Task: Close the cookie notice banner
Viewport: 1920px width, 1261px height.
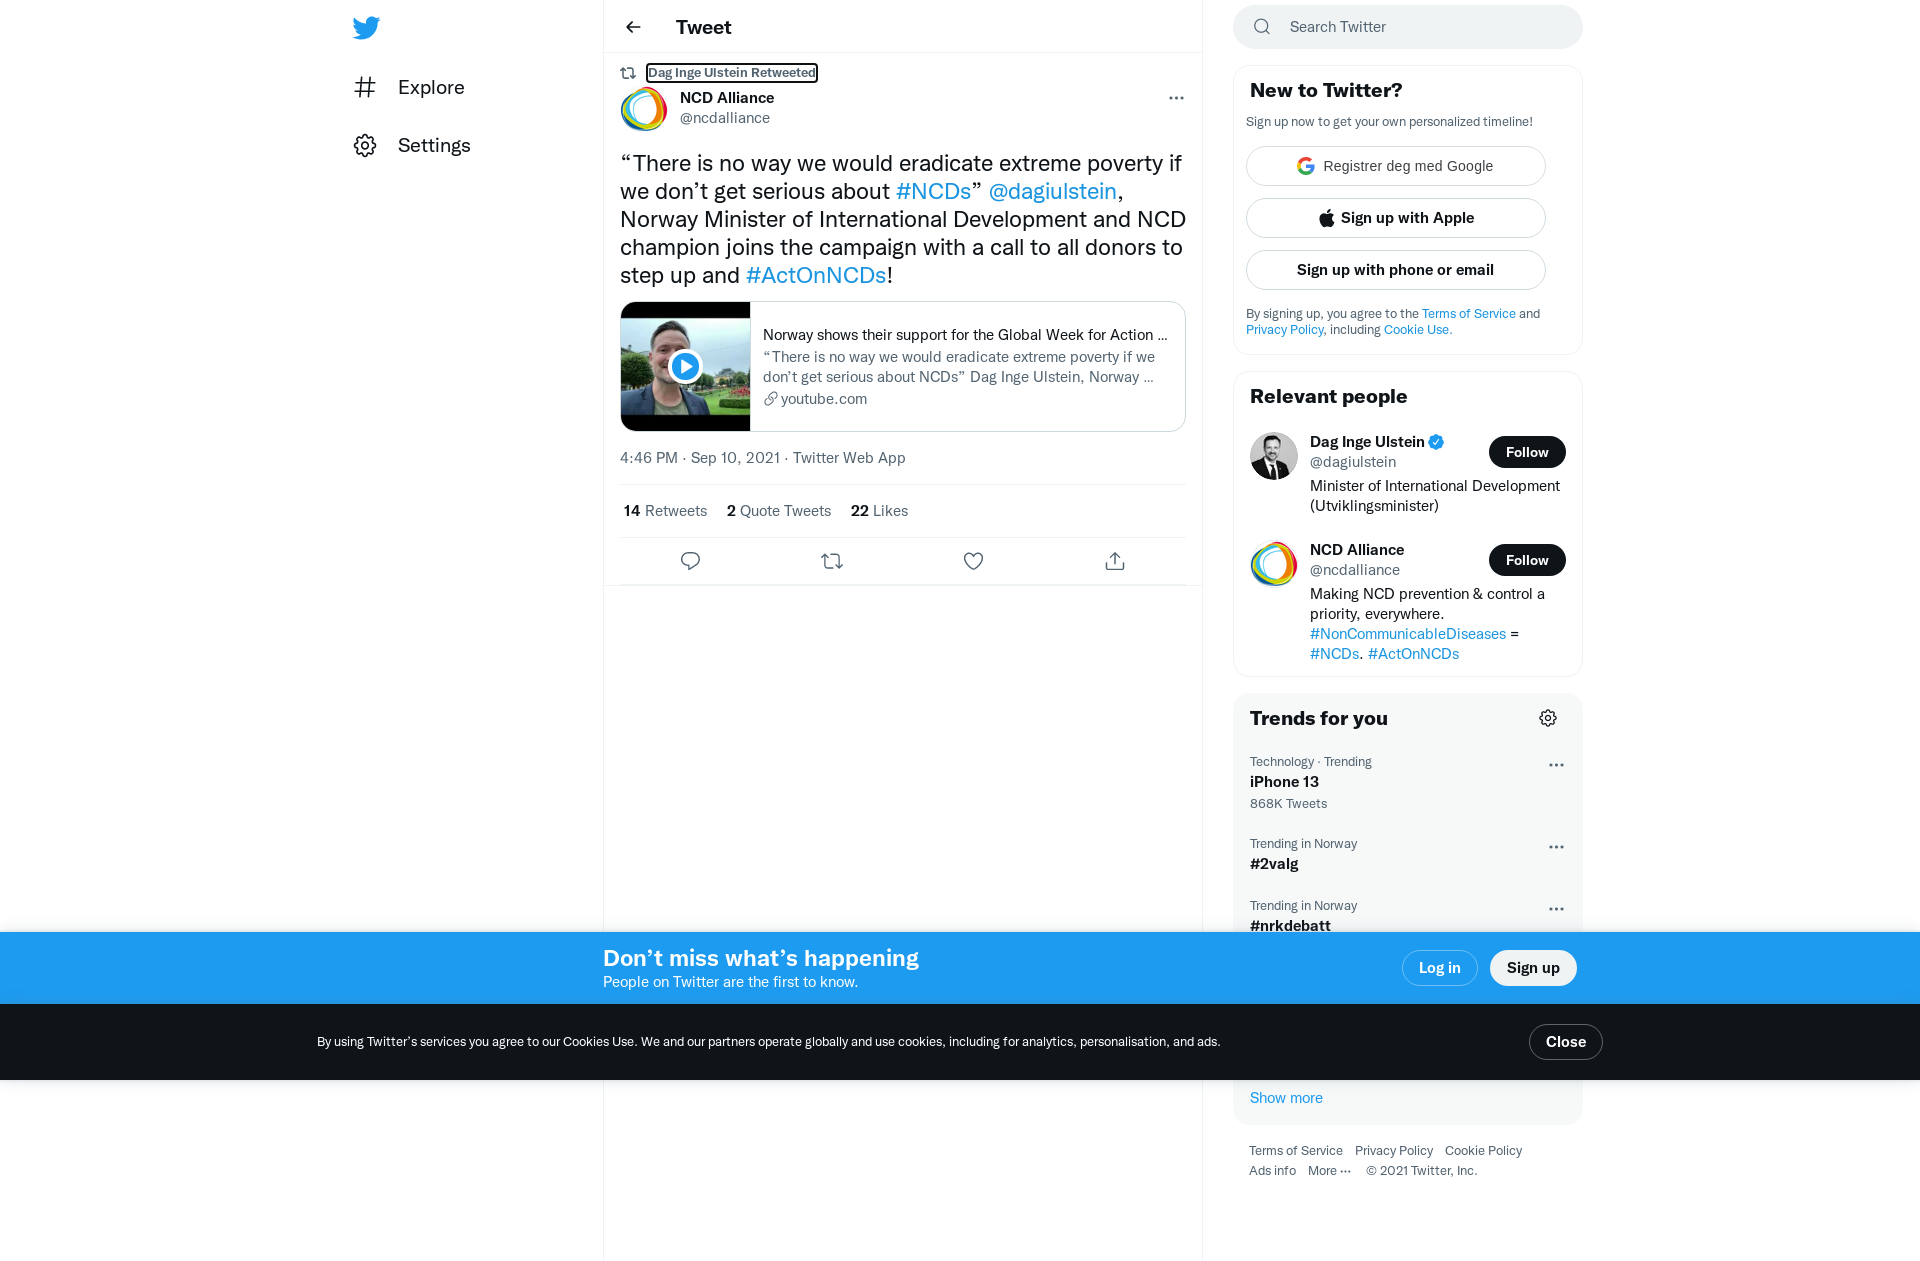Action: click(x=1565, y=1042)
